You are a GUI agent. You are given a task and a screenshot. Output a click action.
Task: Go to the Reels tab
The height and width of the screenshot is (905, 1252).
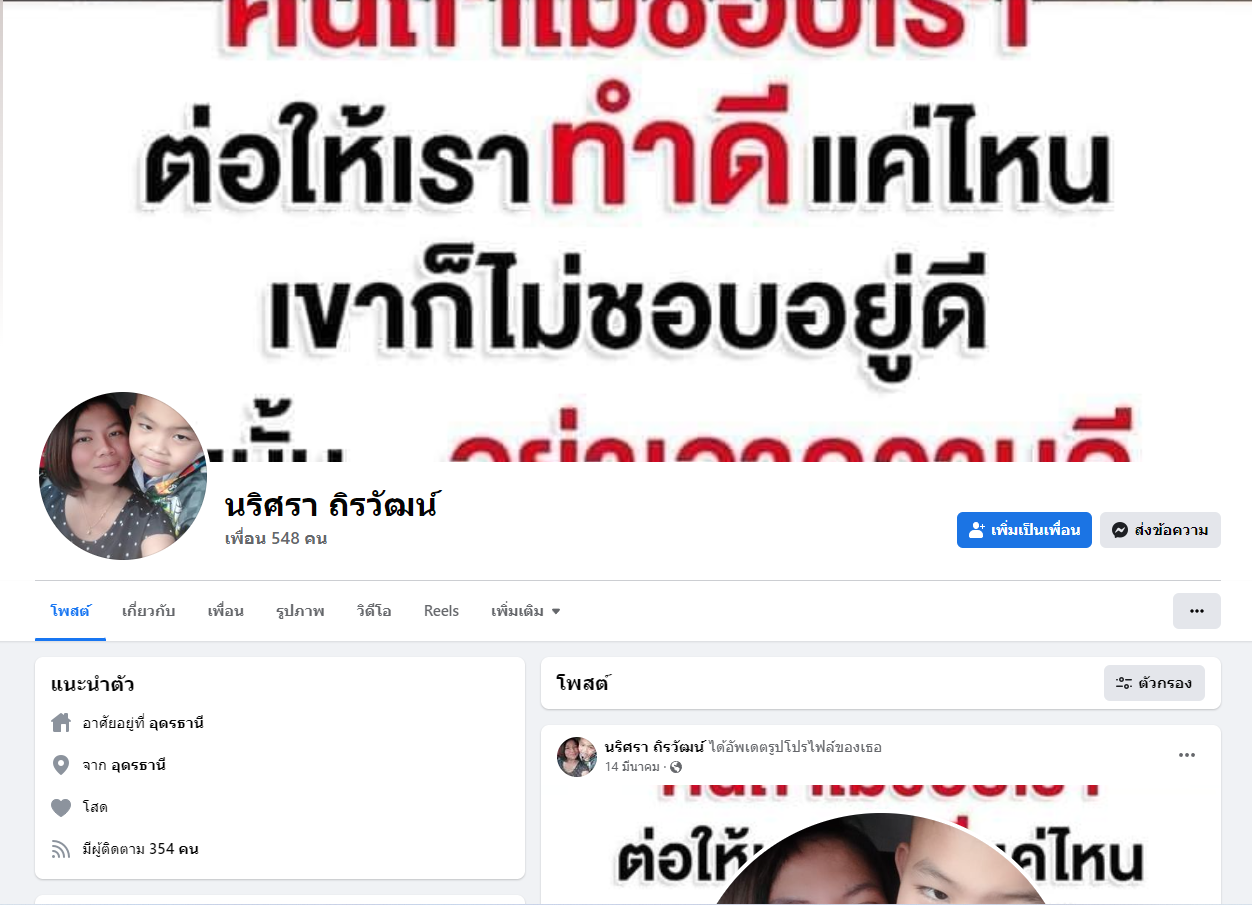[441, 611]
